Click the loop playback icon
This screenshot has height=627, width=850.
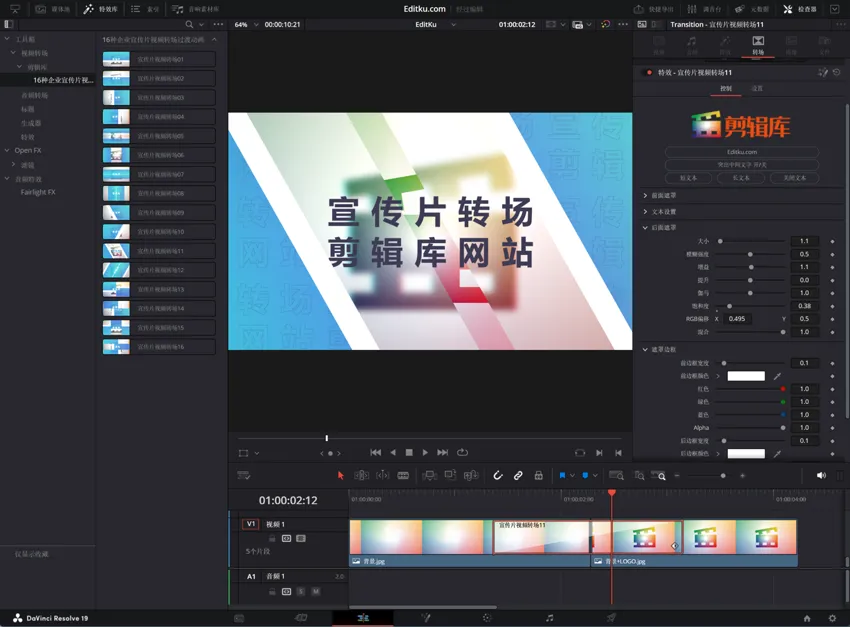(462, 453)
